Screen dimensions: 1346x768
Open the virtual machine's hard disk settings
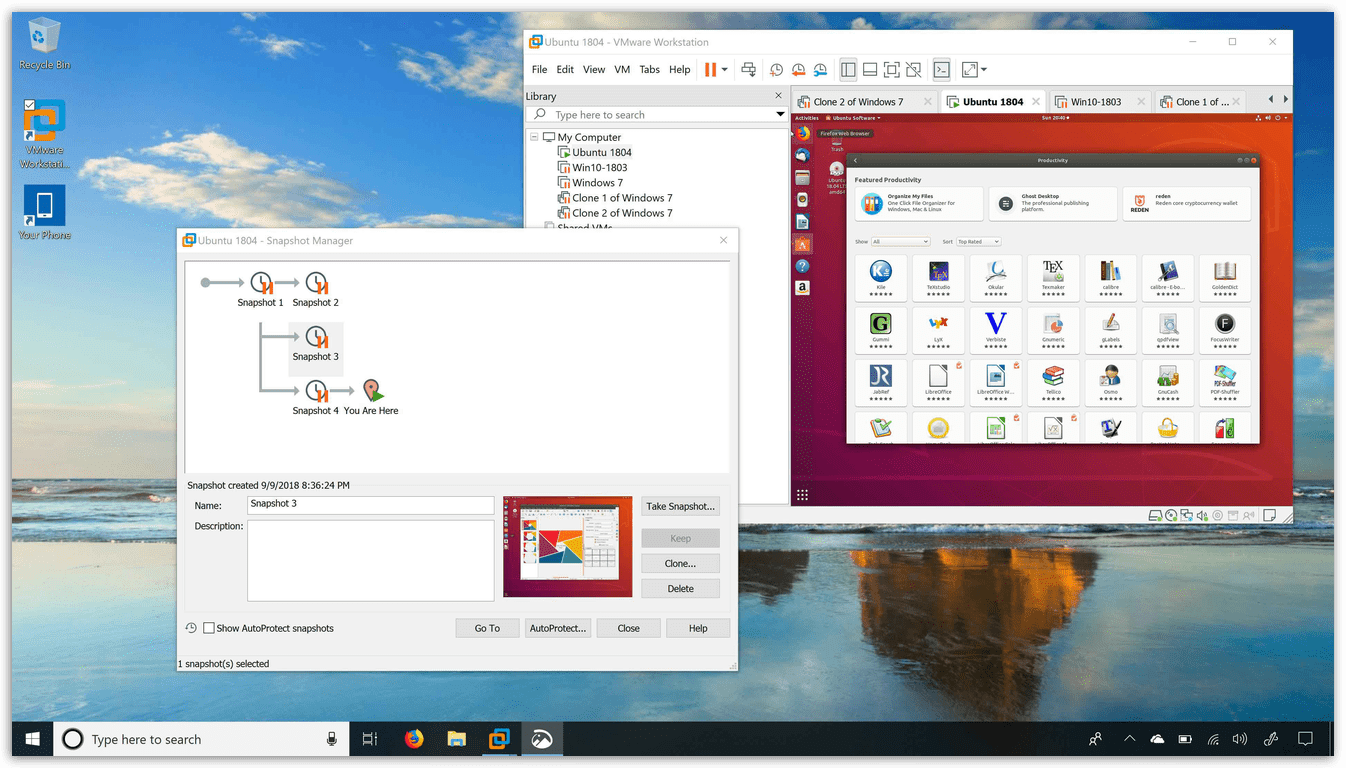click(x=1154, y=516)
